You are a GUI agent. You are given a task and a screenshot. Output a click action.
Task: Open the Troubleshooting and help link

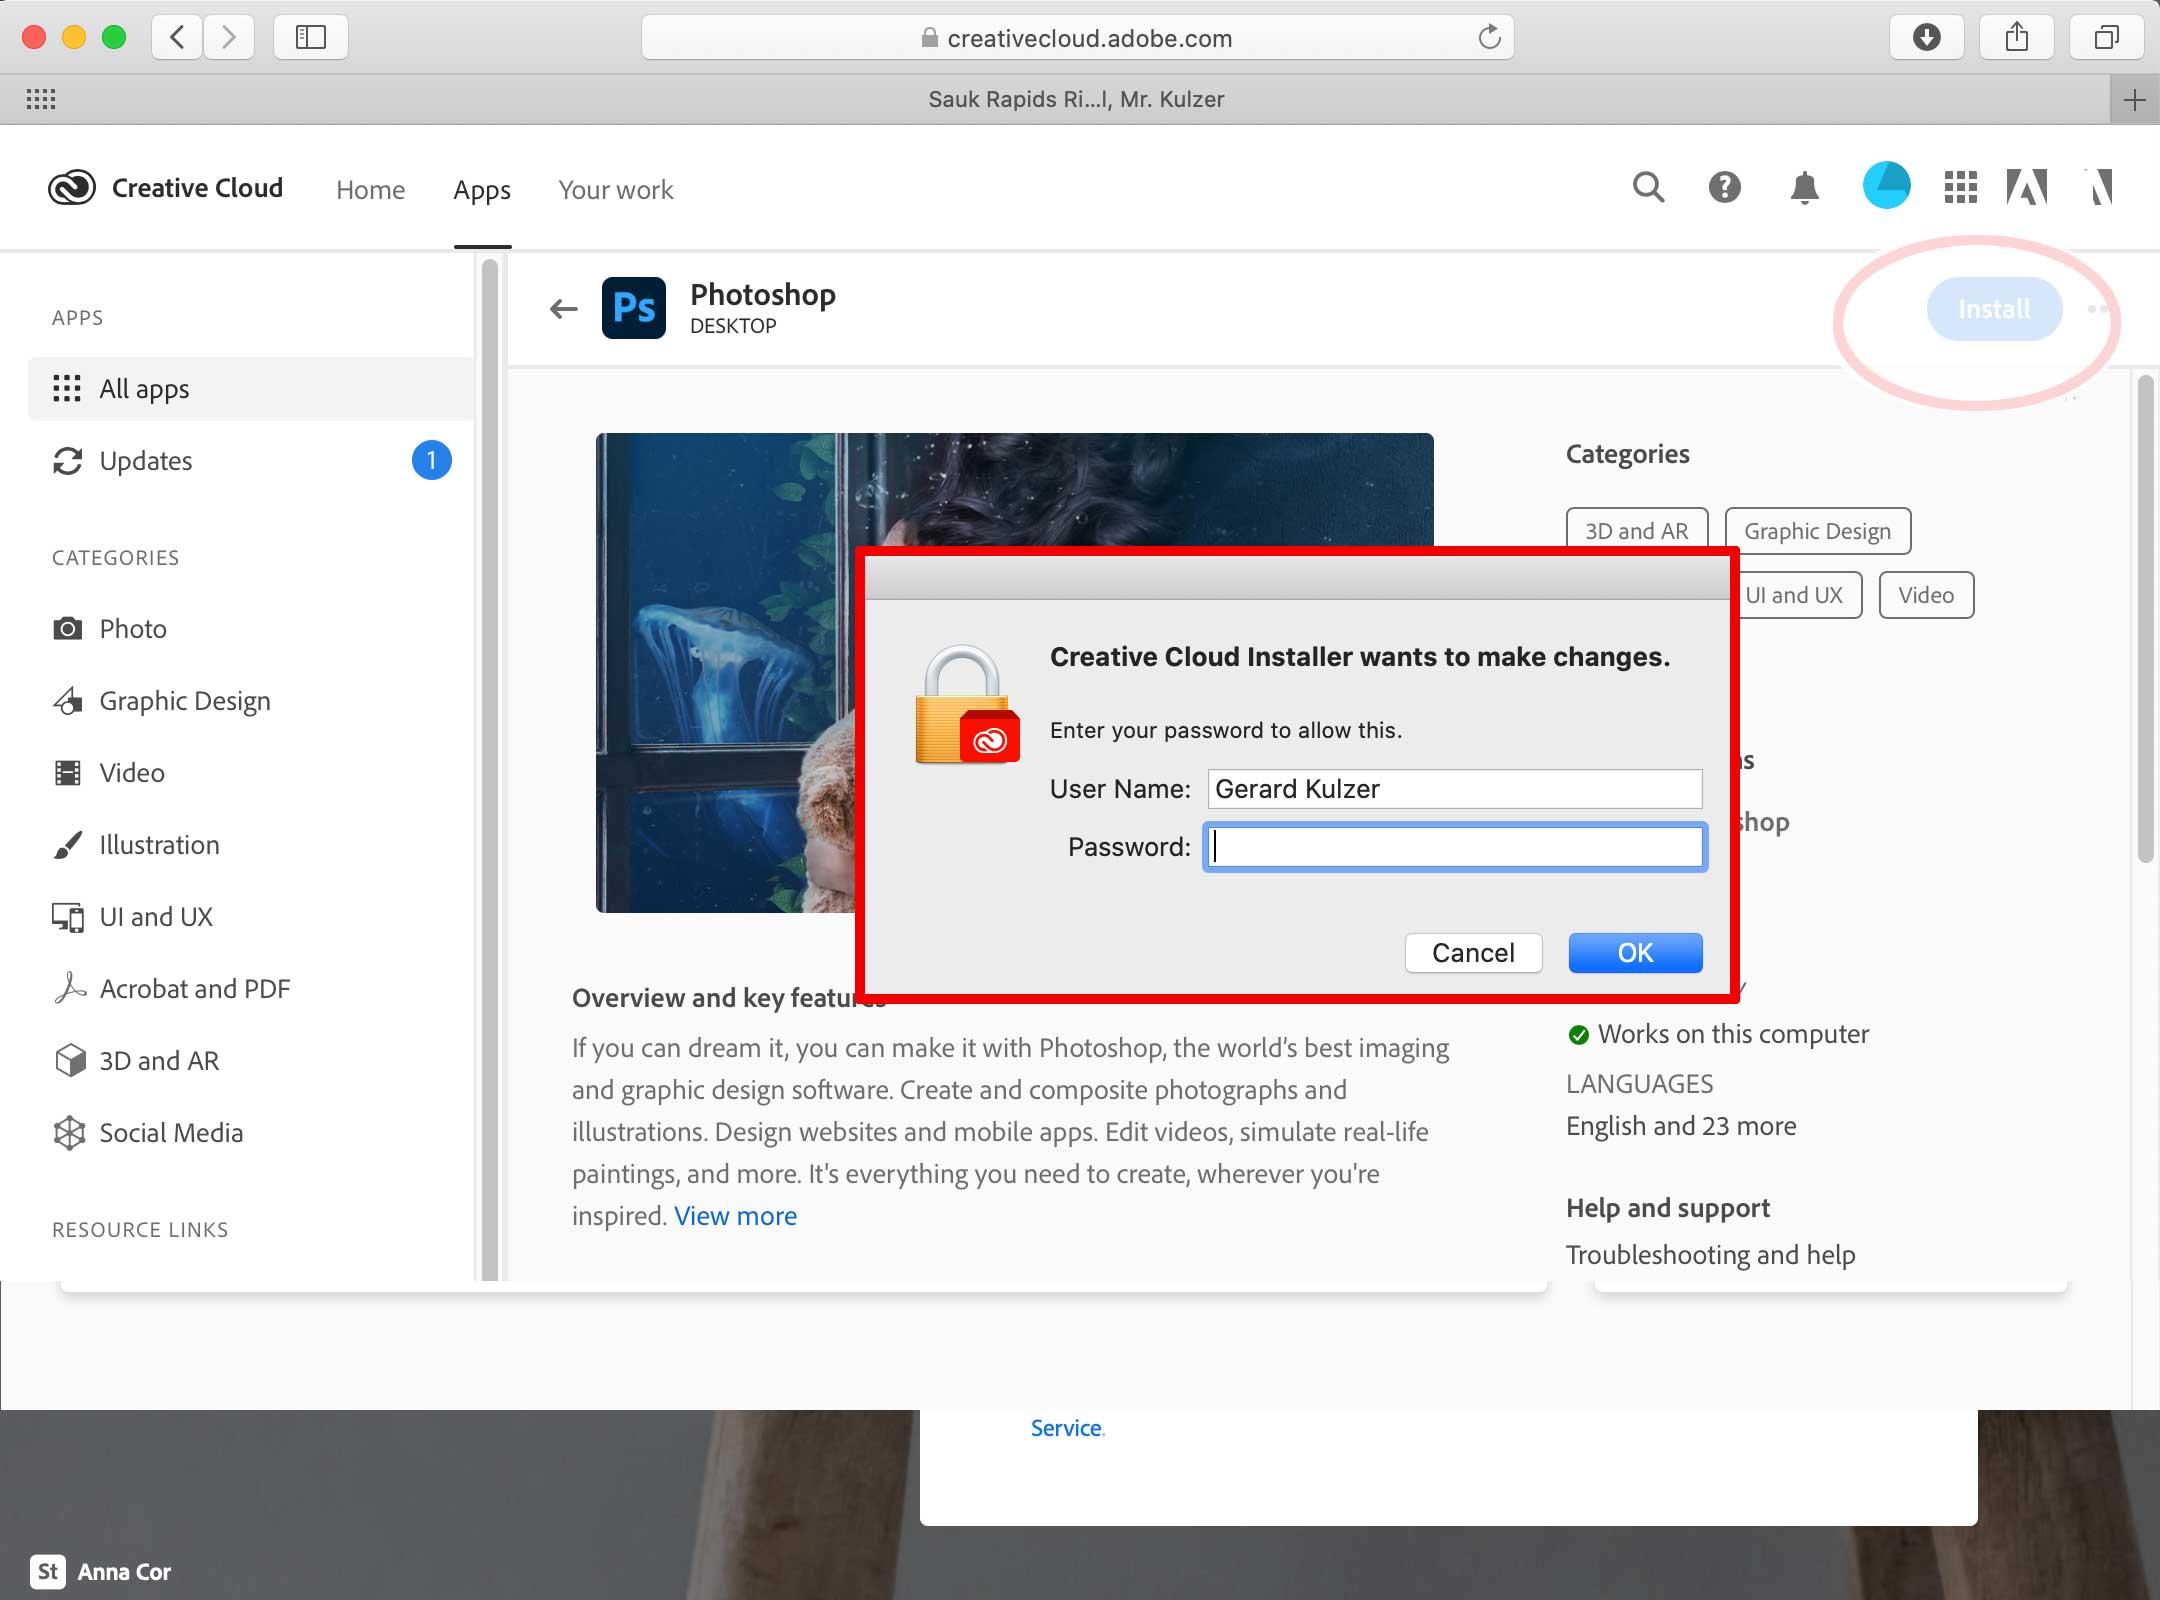[x=1710, y=1254]
